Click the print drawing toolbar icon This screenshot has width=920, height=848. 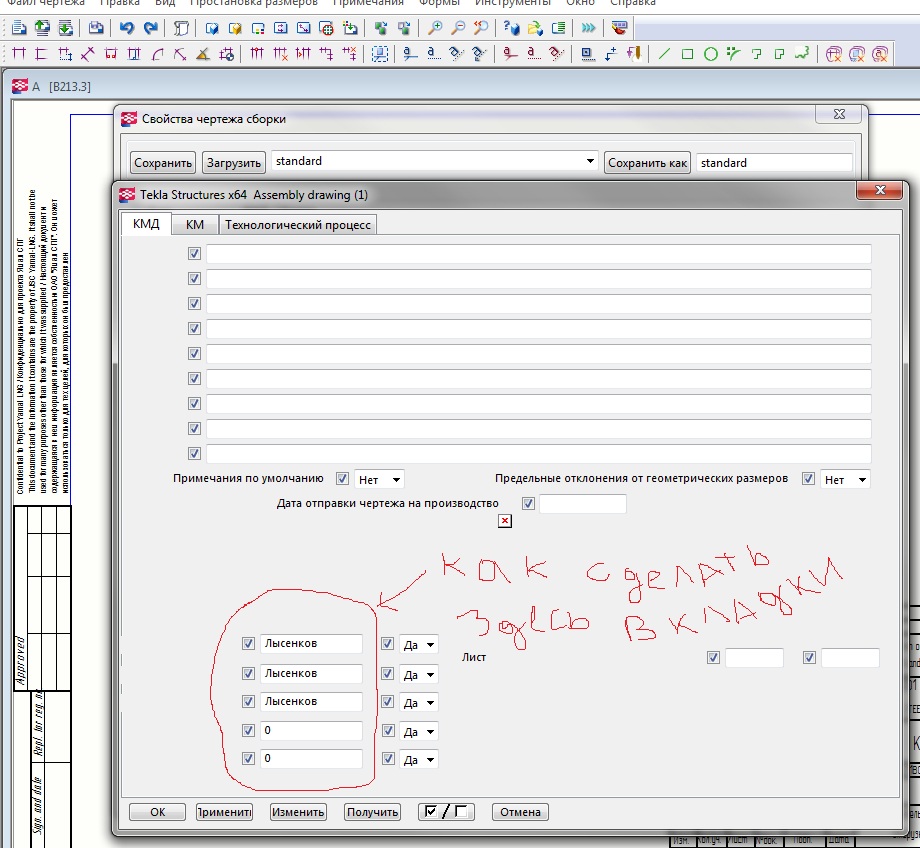[95, 28]
